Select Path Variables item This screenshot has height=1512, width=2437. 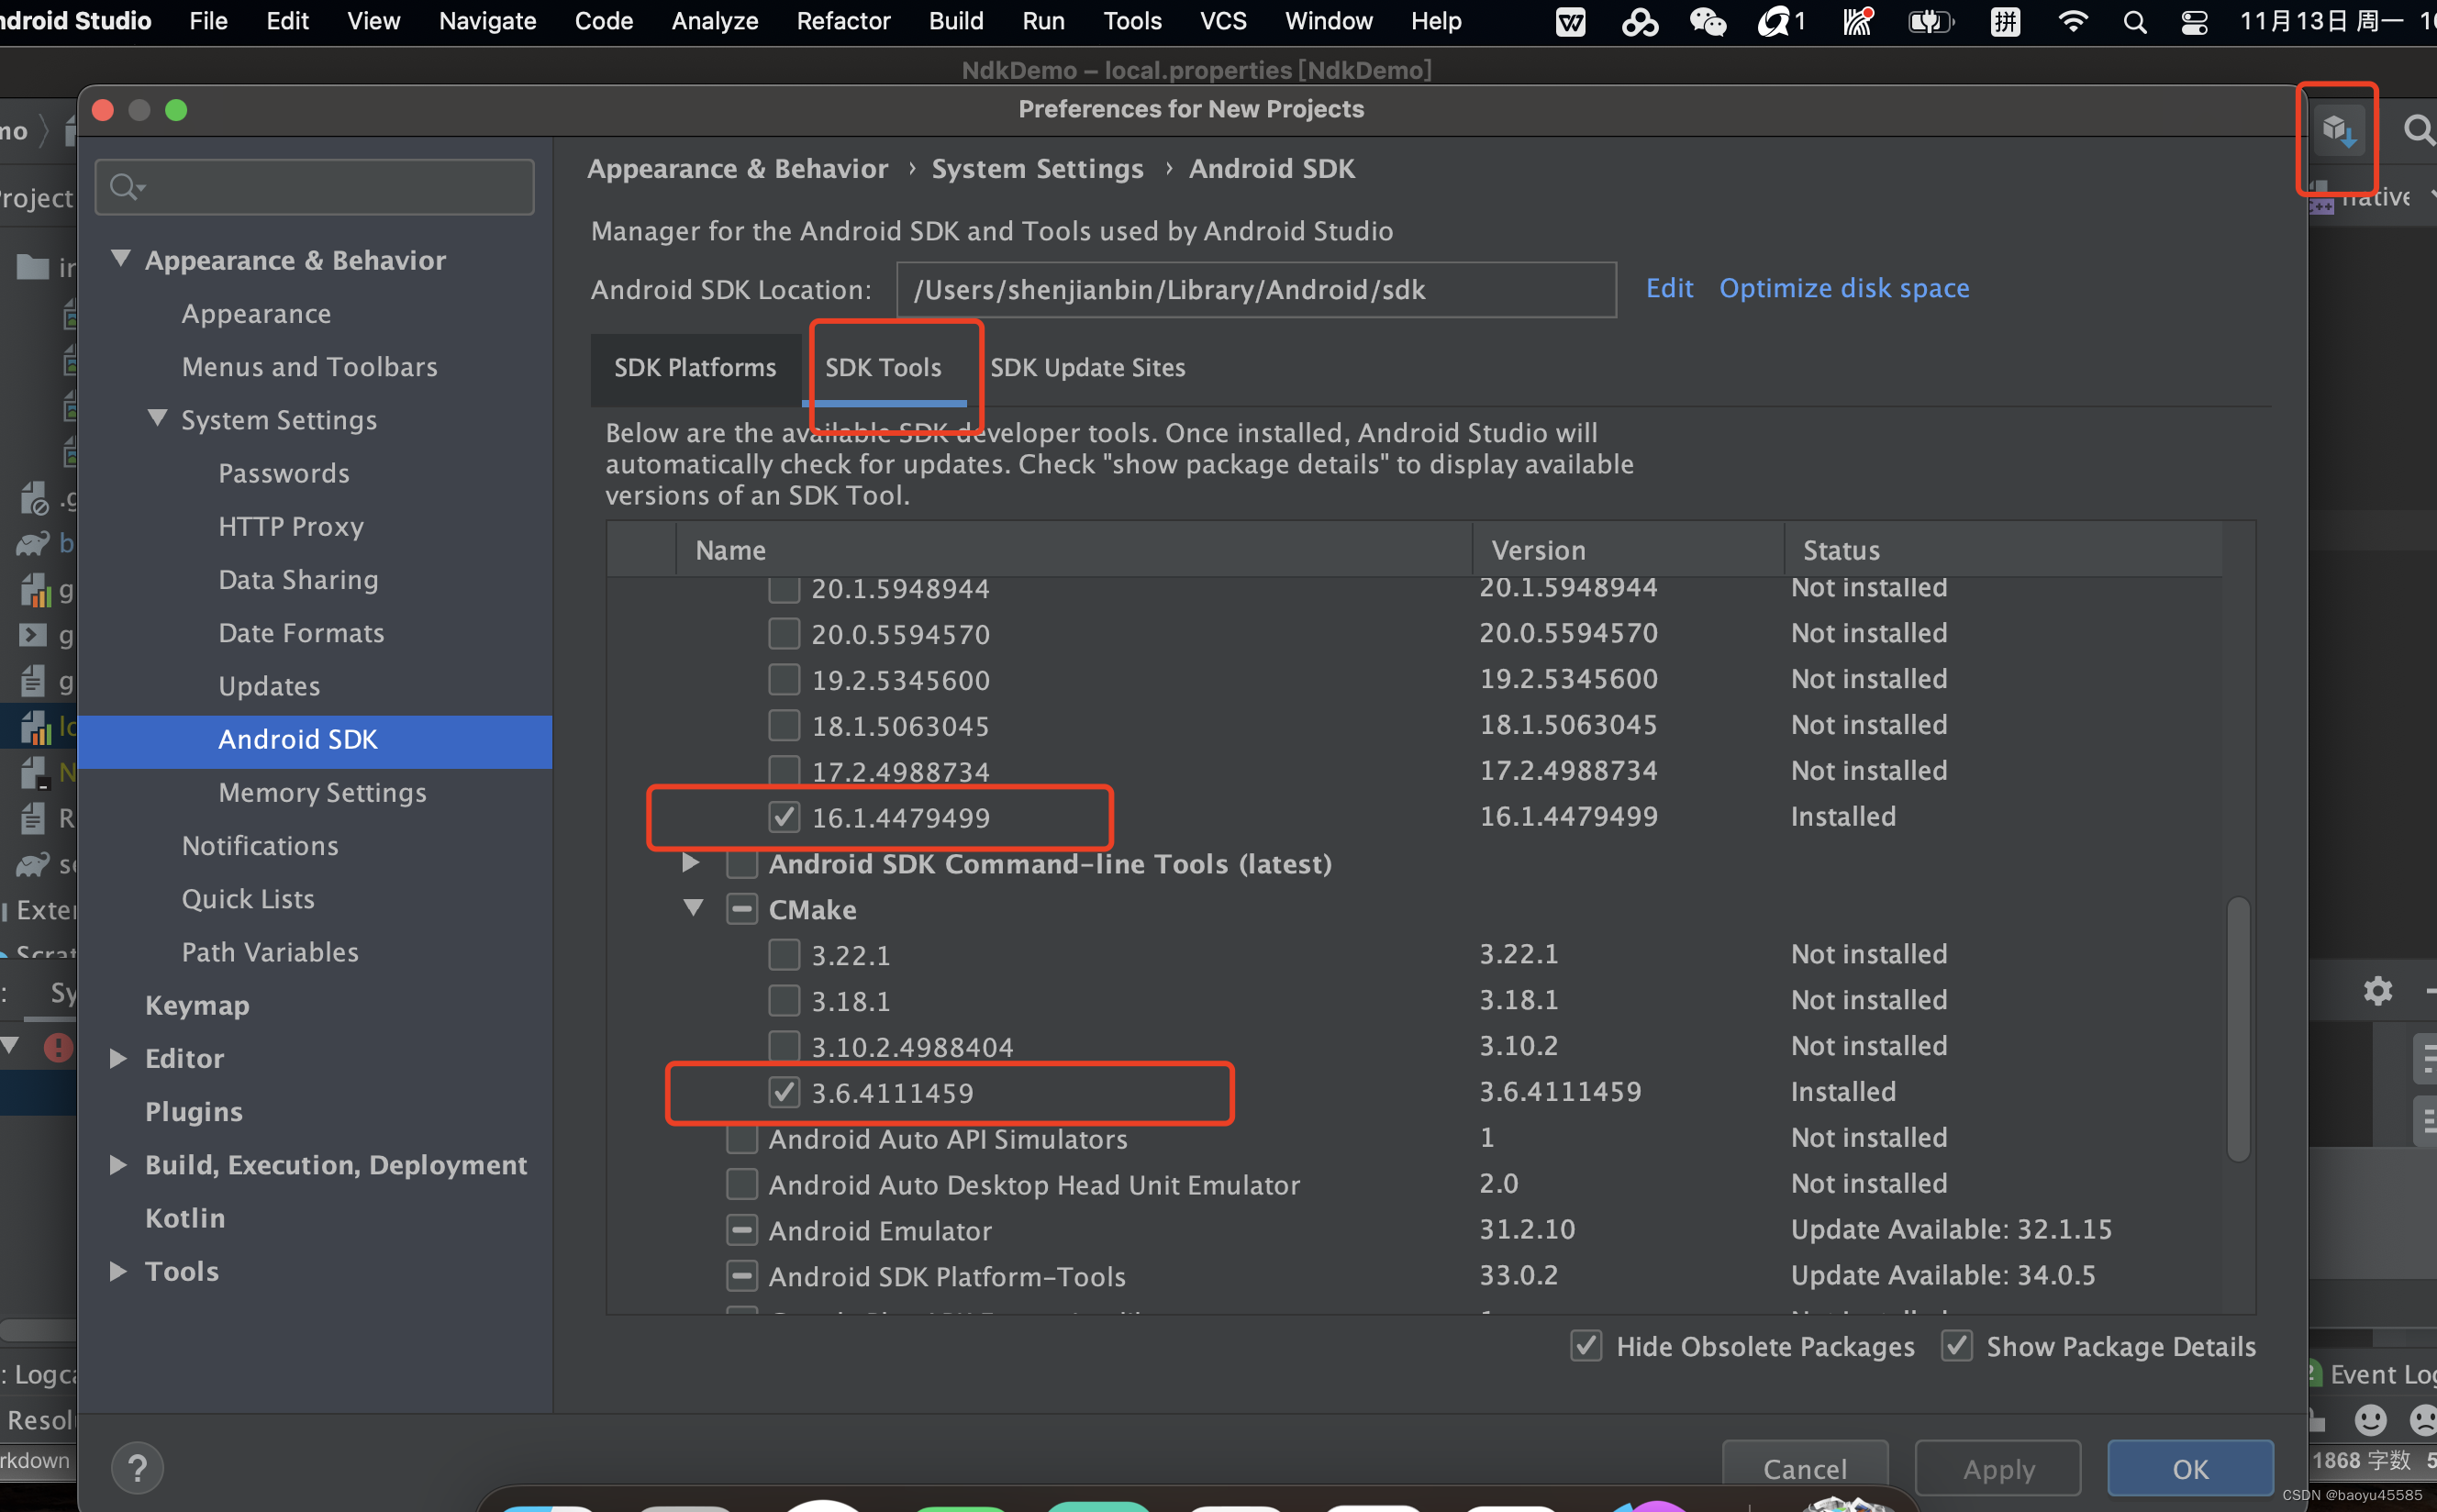269,952
